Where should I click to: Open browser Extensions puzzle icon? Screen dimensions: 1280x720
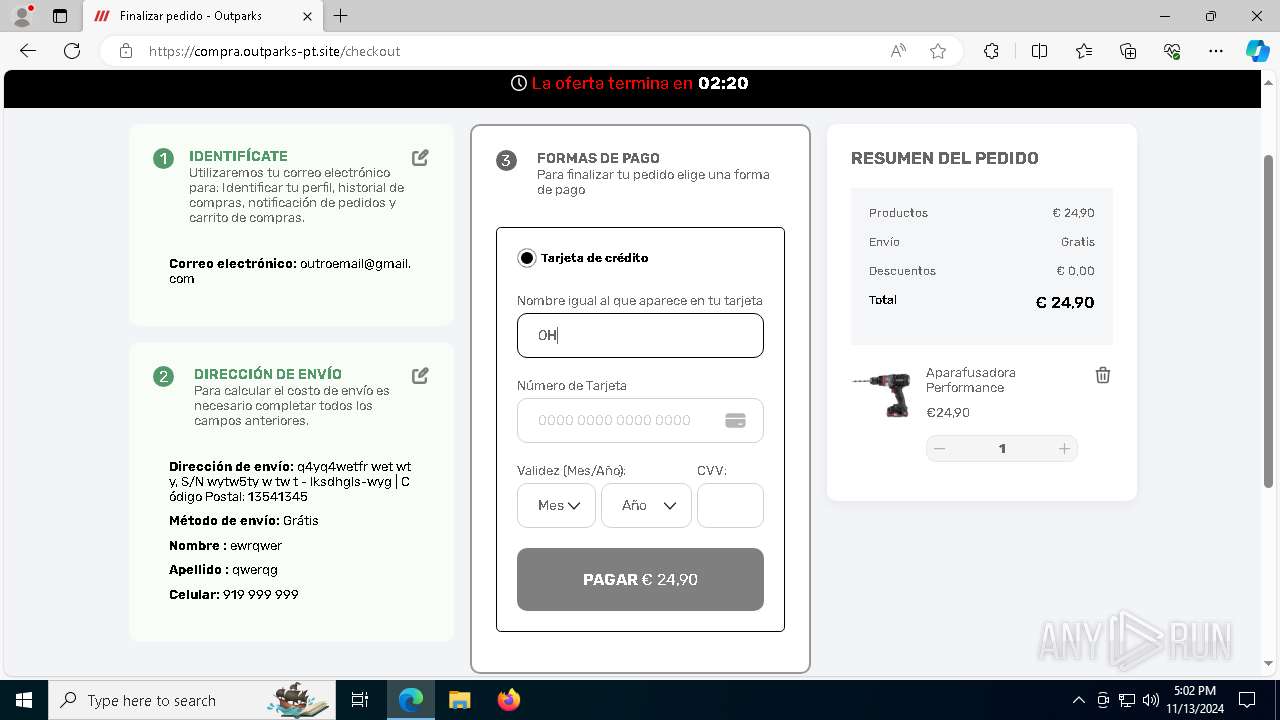(991, 51)
